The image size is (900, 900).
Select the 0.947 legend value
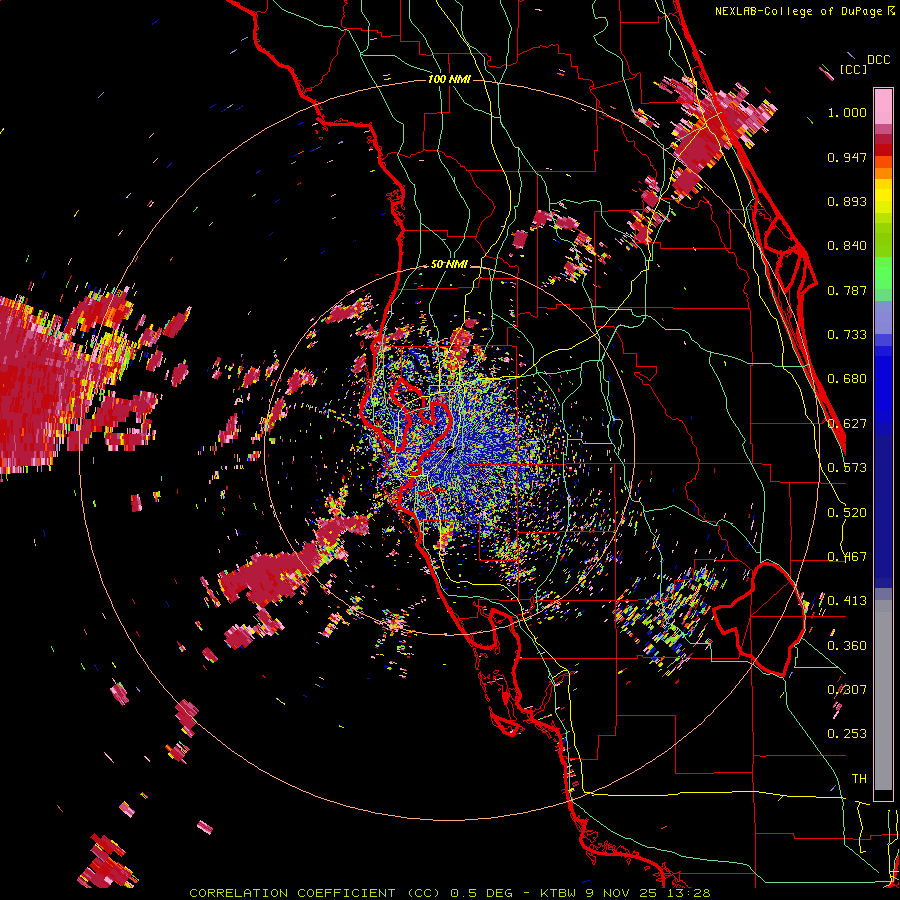[847, 157]
